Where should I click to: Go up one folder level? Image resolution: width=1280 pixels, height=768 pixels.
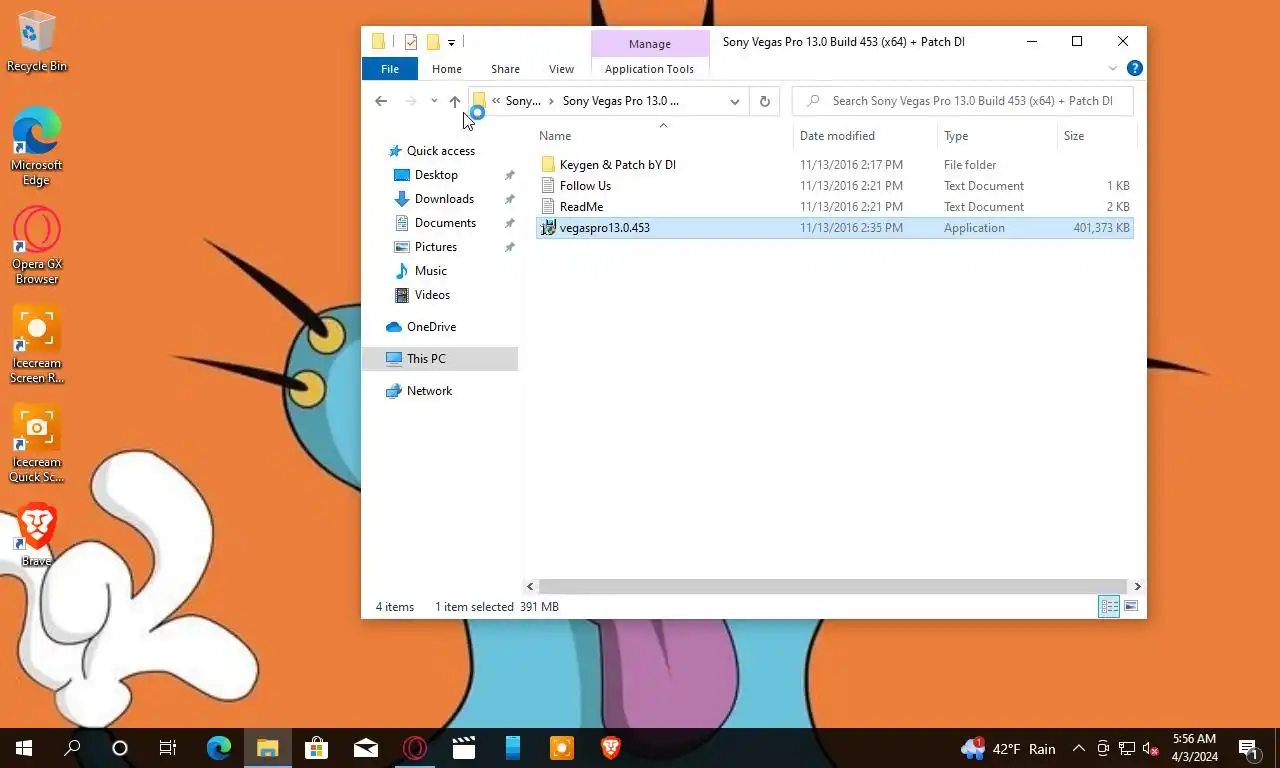454,101
